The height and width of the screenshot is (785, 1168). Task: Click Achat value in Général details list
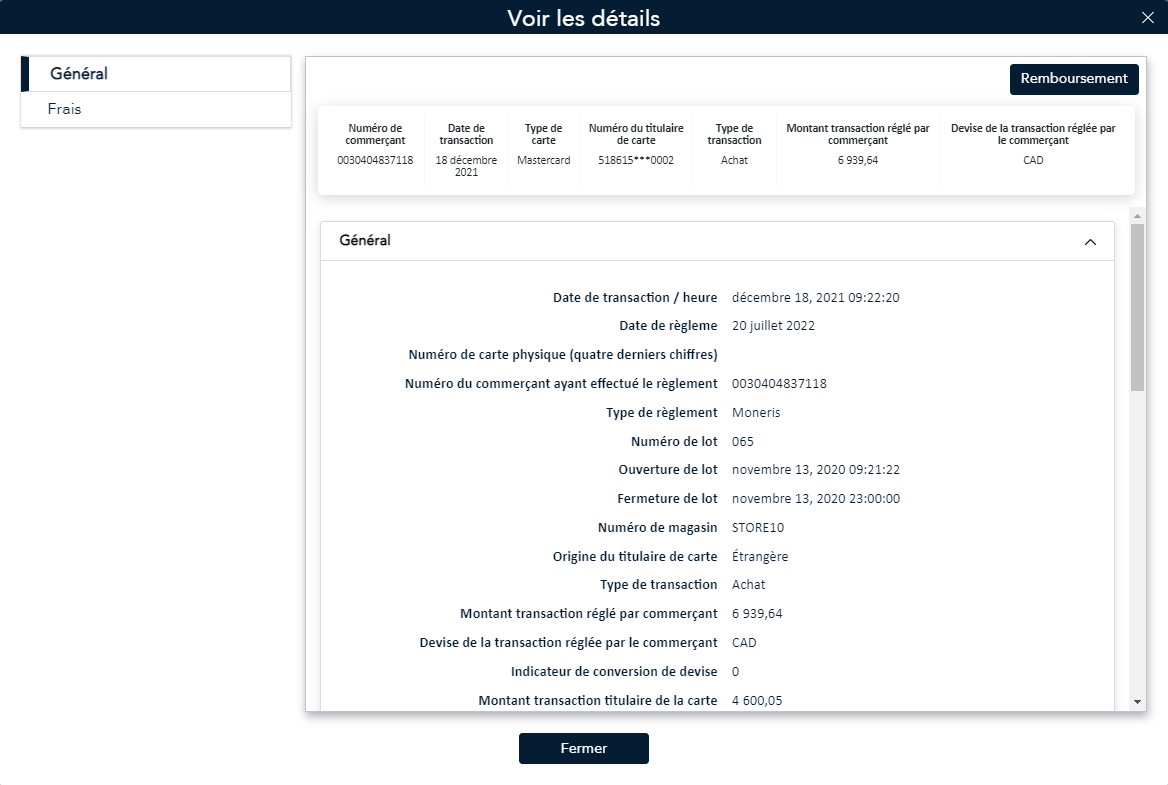[x=748, y=585]
